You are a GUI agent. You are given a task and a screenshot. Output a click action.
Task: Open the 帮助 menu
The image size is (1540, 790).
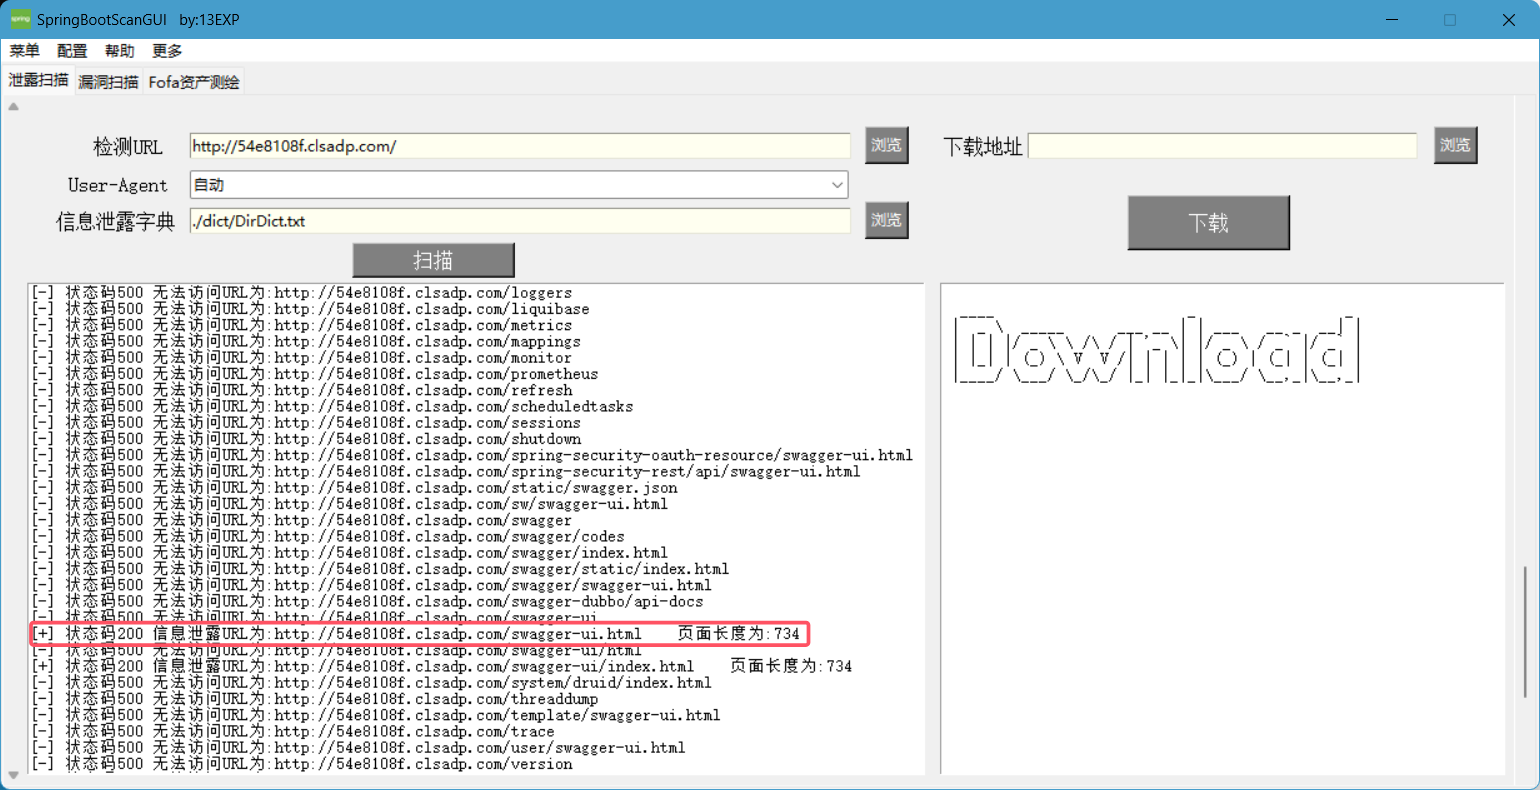point(119,51)
